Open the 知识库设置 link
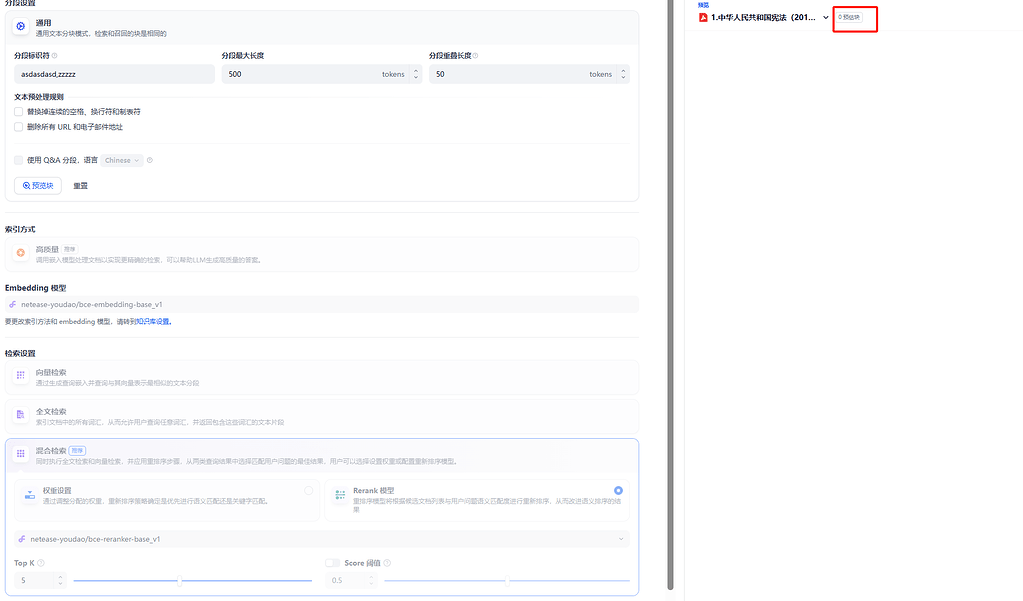 click(153, 321)
